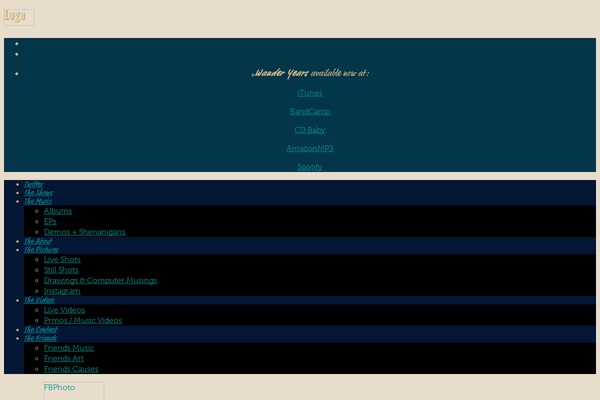The width and height of the screenshot is (600, 400).
Task: Open the iTunes link
Action: [310, 93]
